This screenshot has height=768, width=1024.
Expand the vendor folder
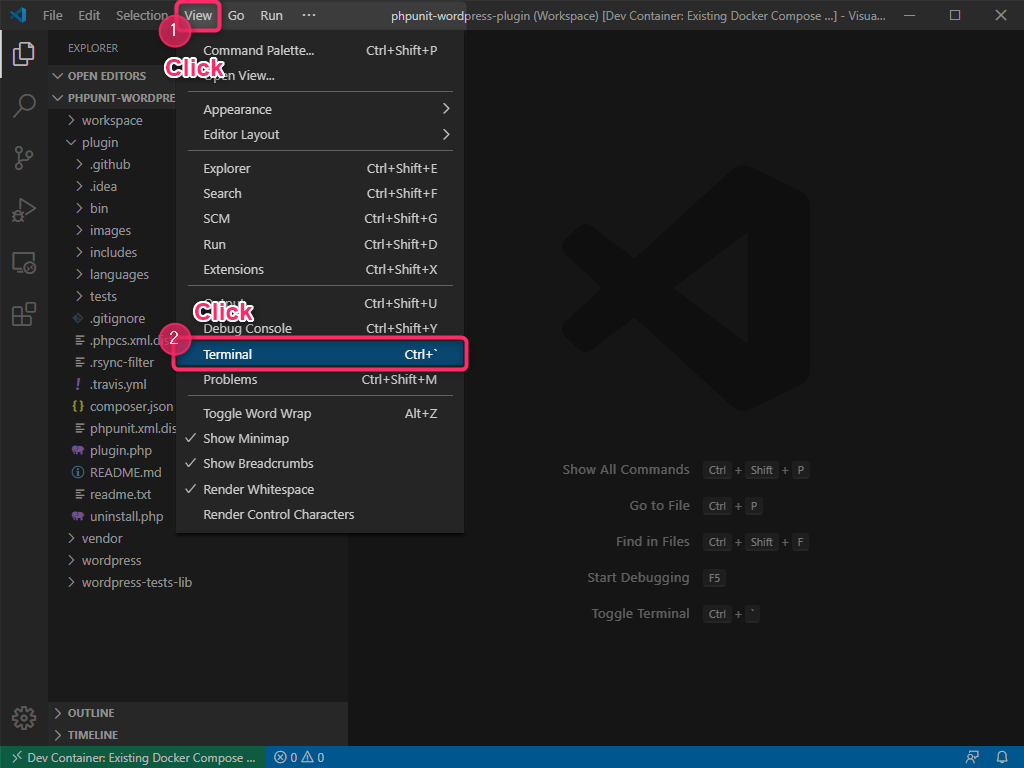tap(102, 538)
